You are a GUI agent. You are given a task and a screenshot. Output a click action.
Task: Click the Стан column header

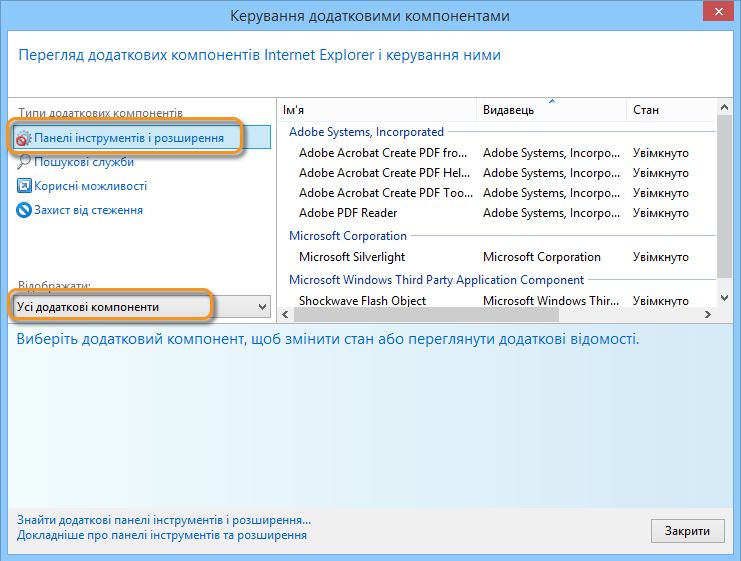click(672, 110)
